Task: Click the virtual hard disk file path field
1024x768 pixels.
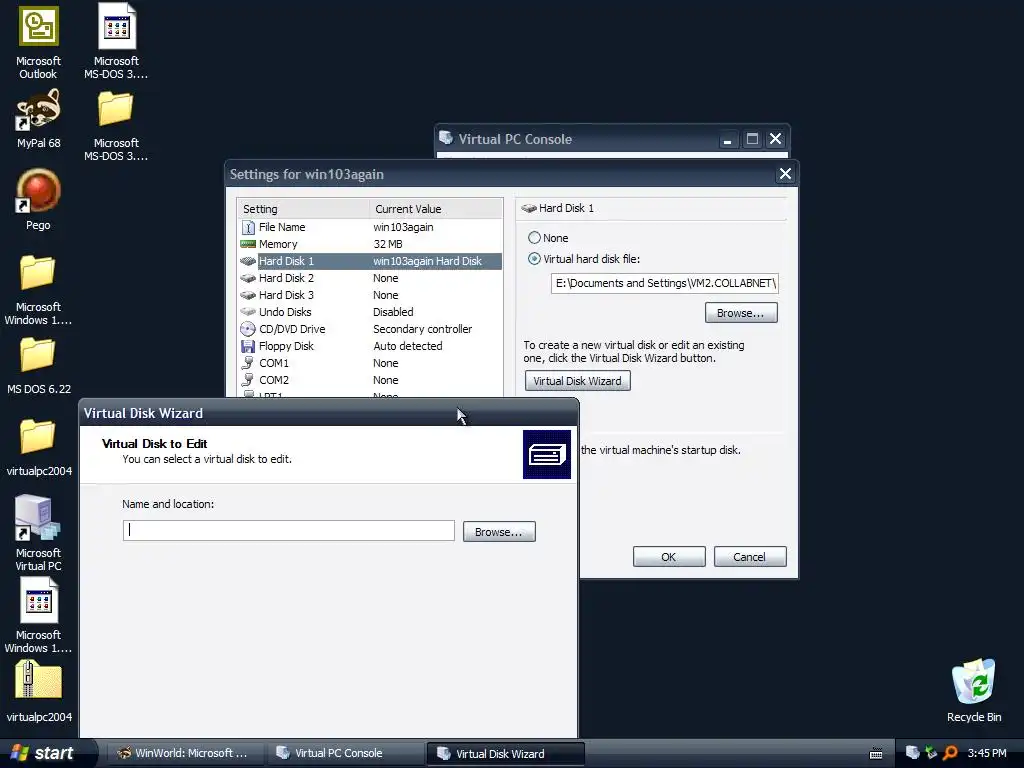Action: point(665,283)
